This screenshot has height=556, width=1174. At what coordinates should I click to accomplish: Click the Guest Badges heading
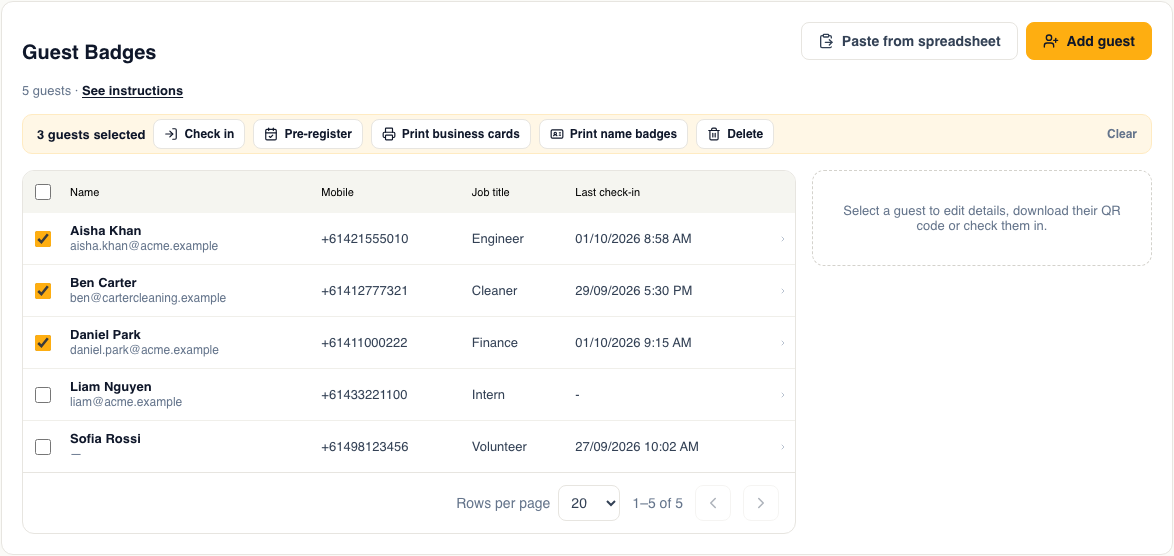click(x=89, y=52)
